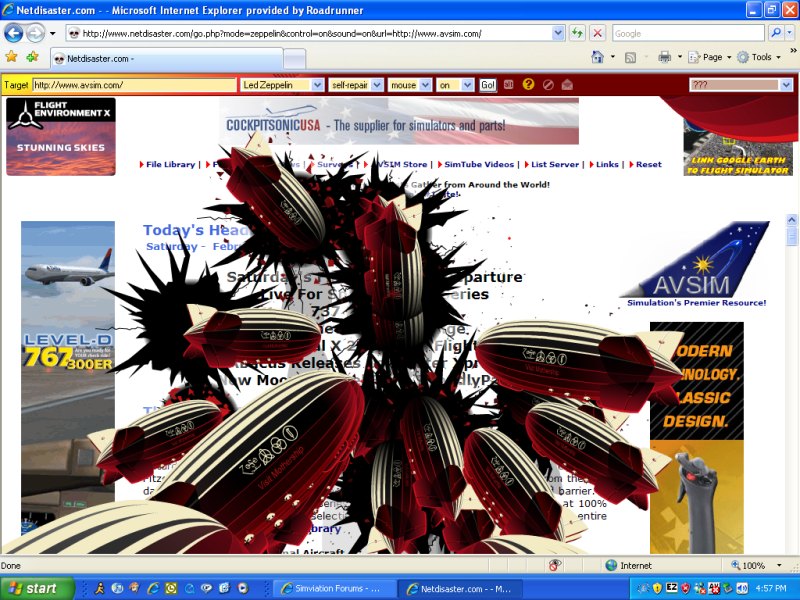Screen dimensions: 800x600
Task: Click the AIM running man quick launch icon
Action: (x=99, y=588)
